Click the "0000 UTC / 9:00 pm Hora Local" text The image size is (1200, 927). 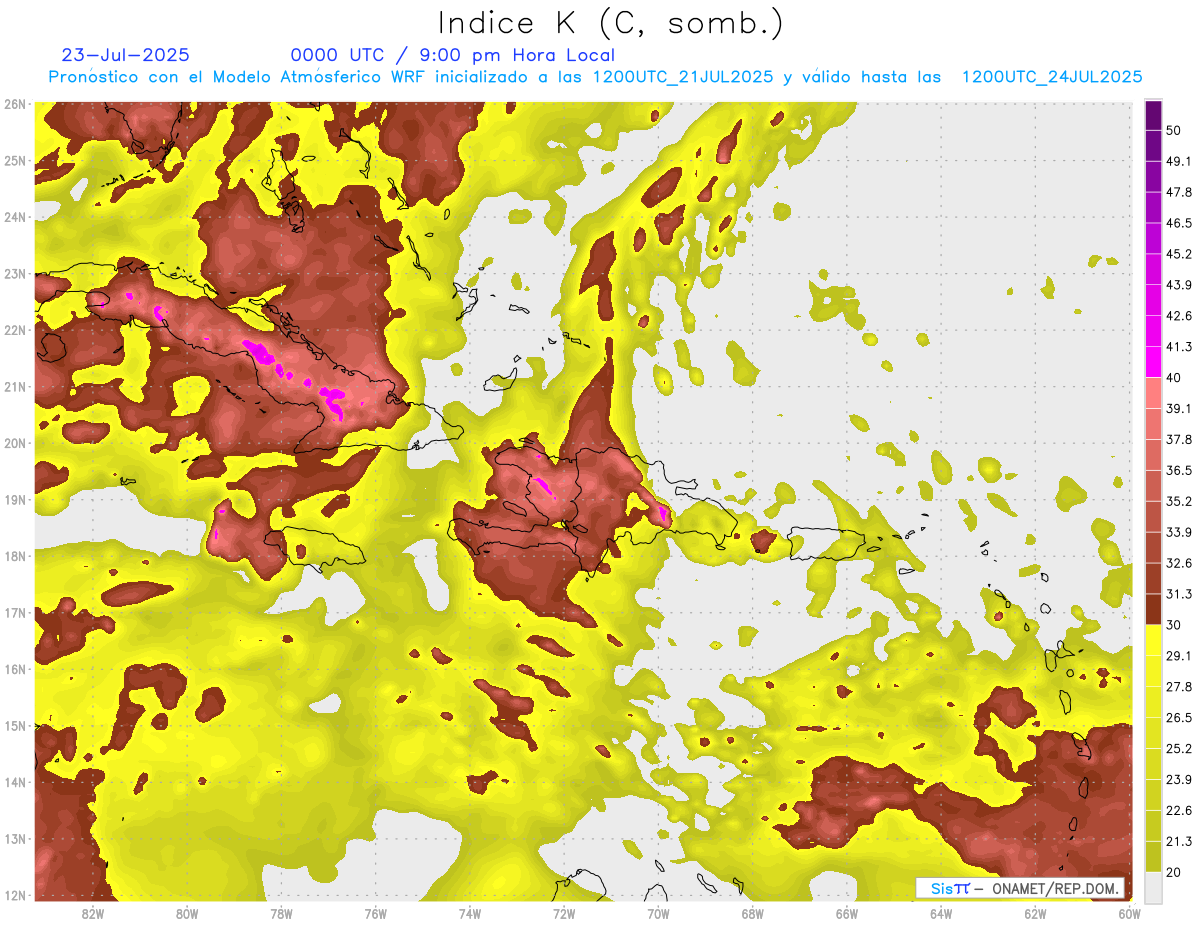click(452, 55)
